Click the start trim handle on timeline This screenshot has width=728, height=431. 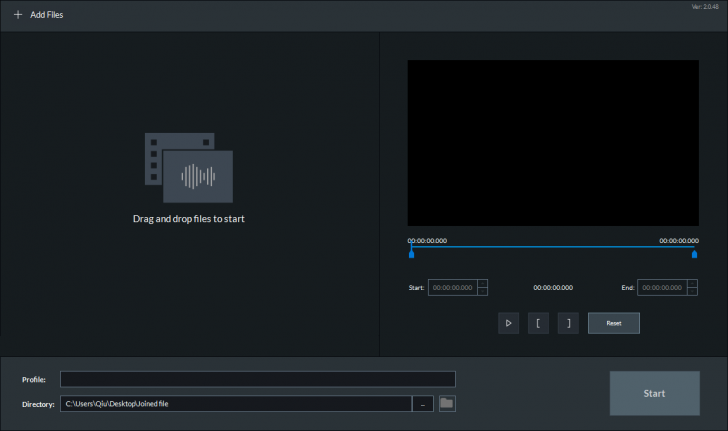click(x=411, y=254)
